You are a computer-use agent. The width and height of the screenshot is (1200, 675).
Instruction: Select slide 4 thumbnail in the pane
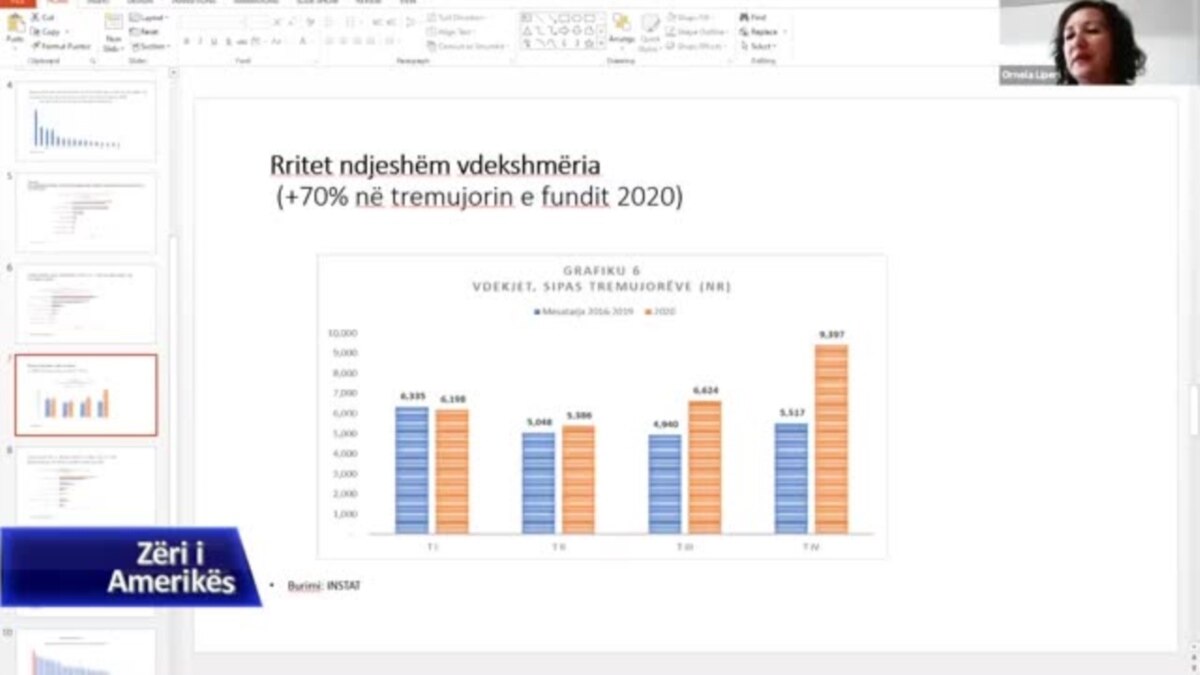coord(86,120)
